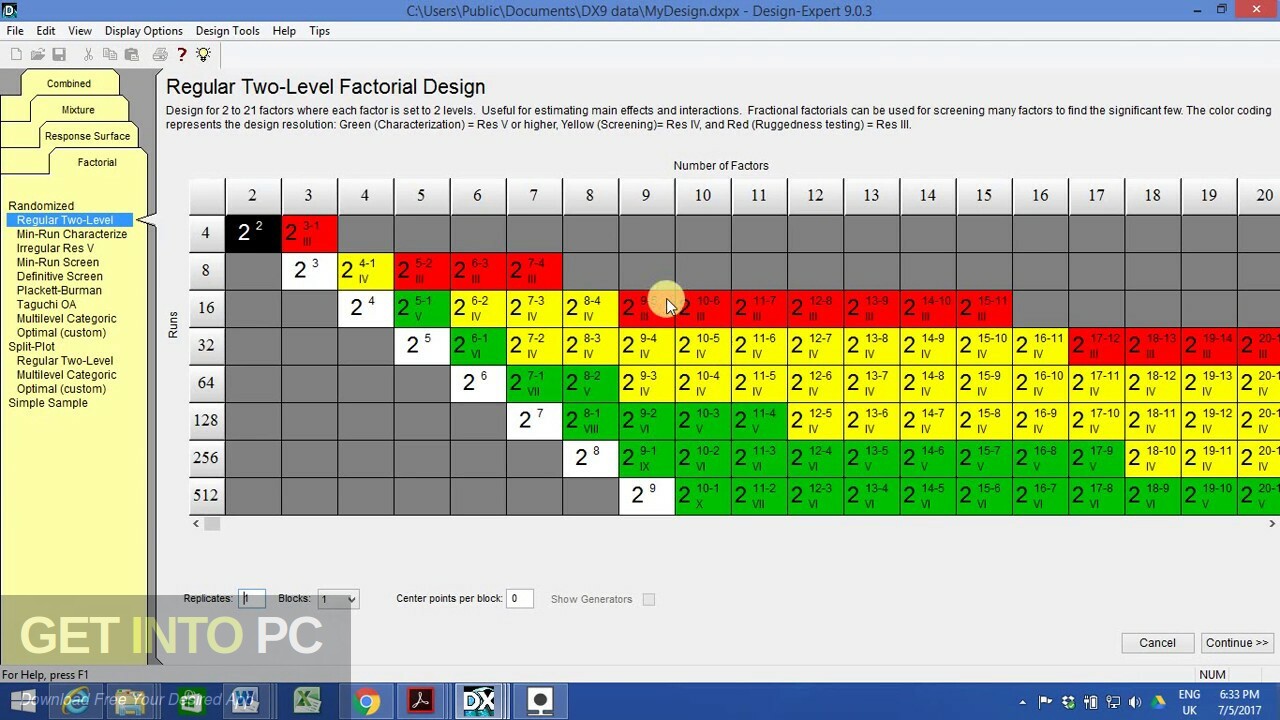Select Multilevel Categoric under Randomized
Screen dimensions: 1280x720
click(66, 318)
